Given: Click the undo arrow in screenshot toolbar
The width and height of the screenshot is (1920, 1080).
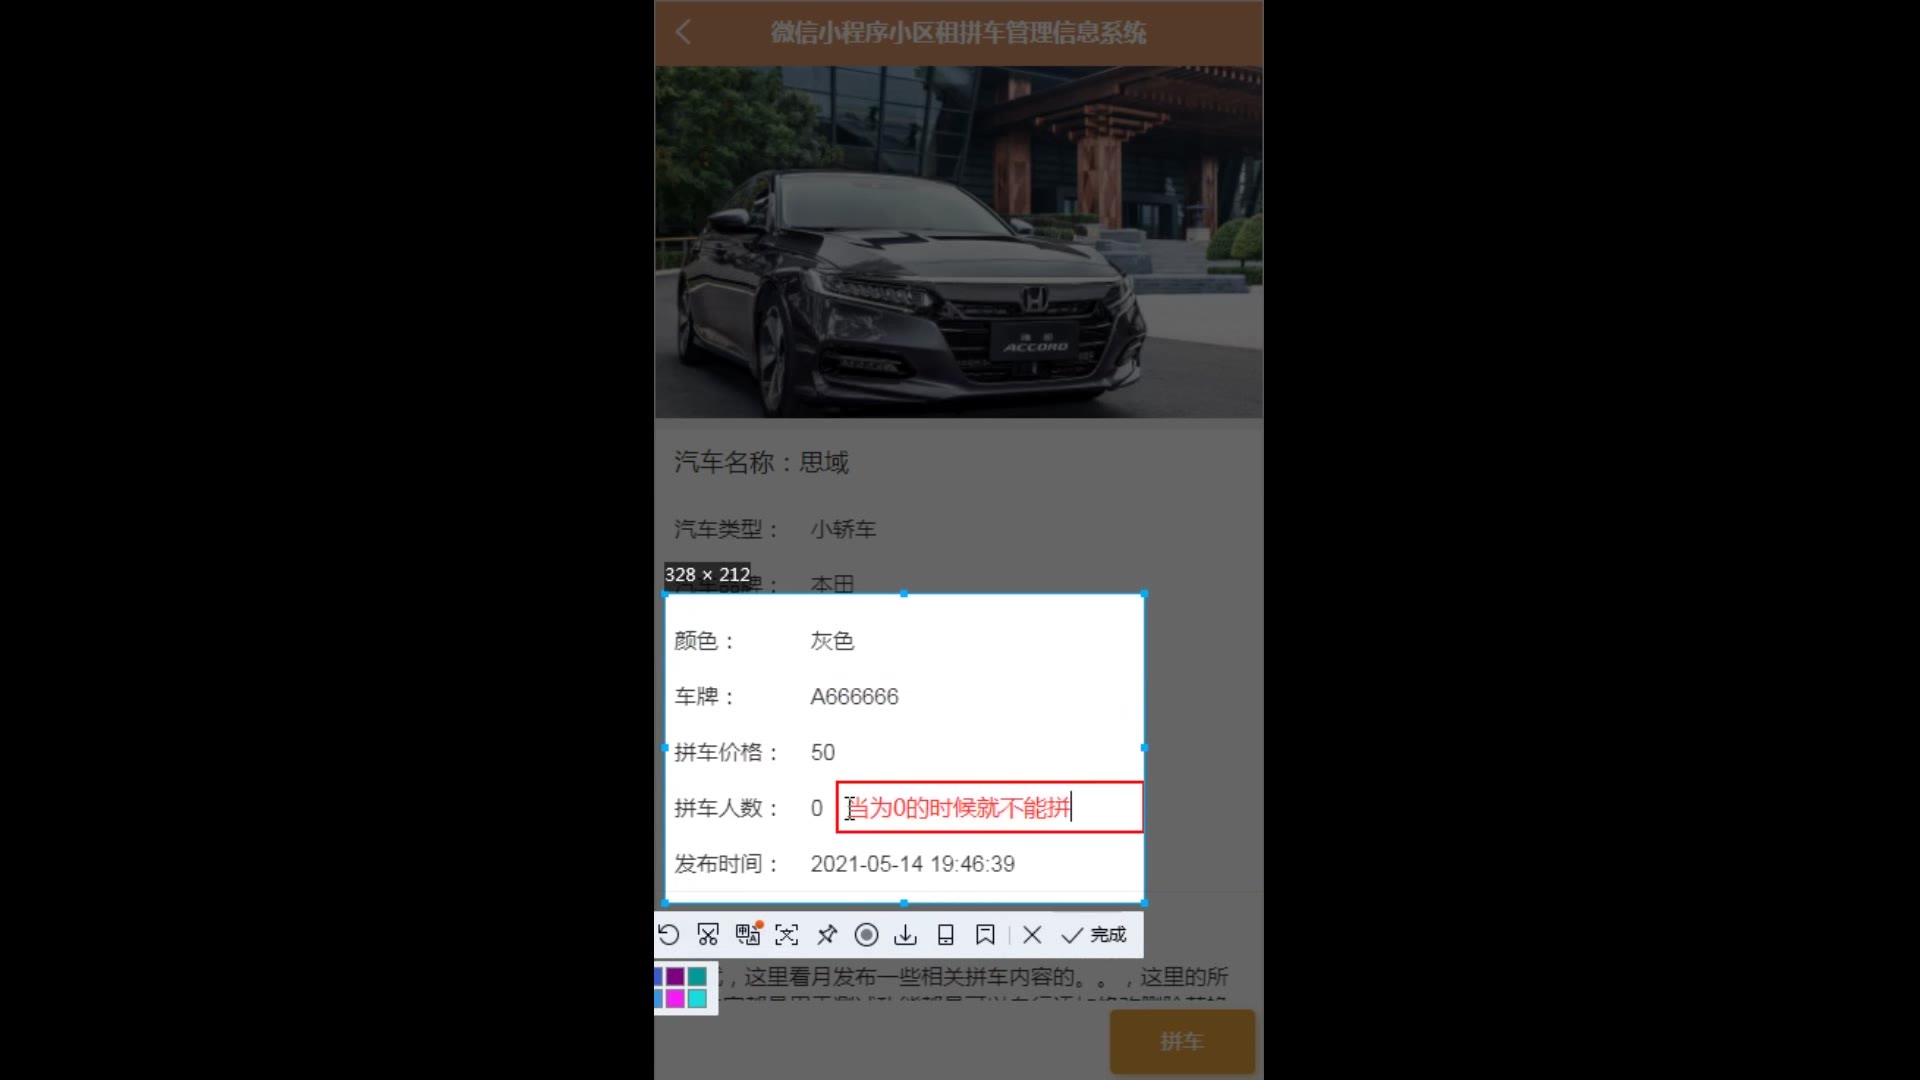Looking at the screenshot, I should (669, 934).
